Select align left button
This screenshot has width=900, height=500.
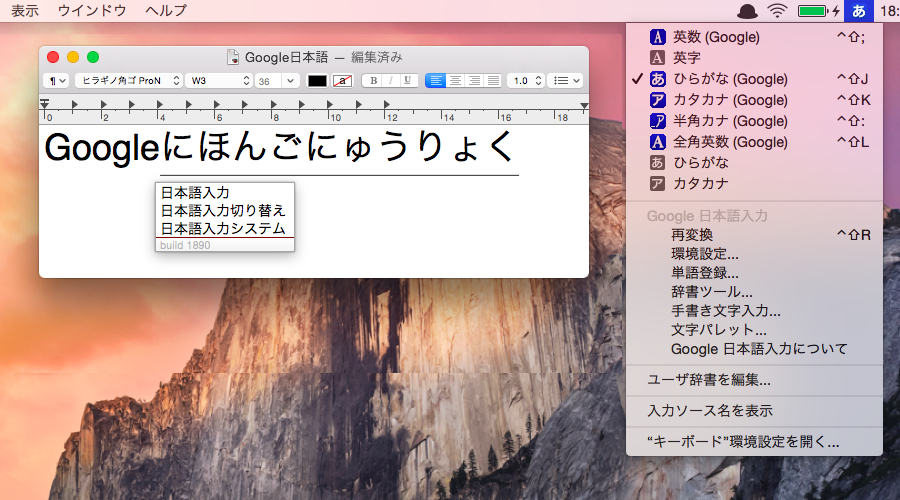coord(436,81)
